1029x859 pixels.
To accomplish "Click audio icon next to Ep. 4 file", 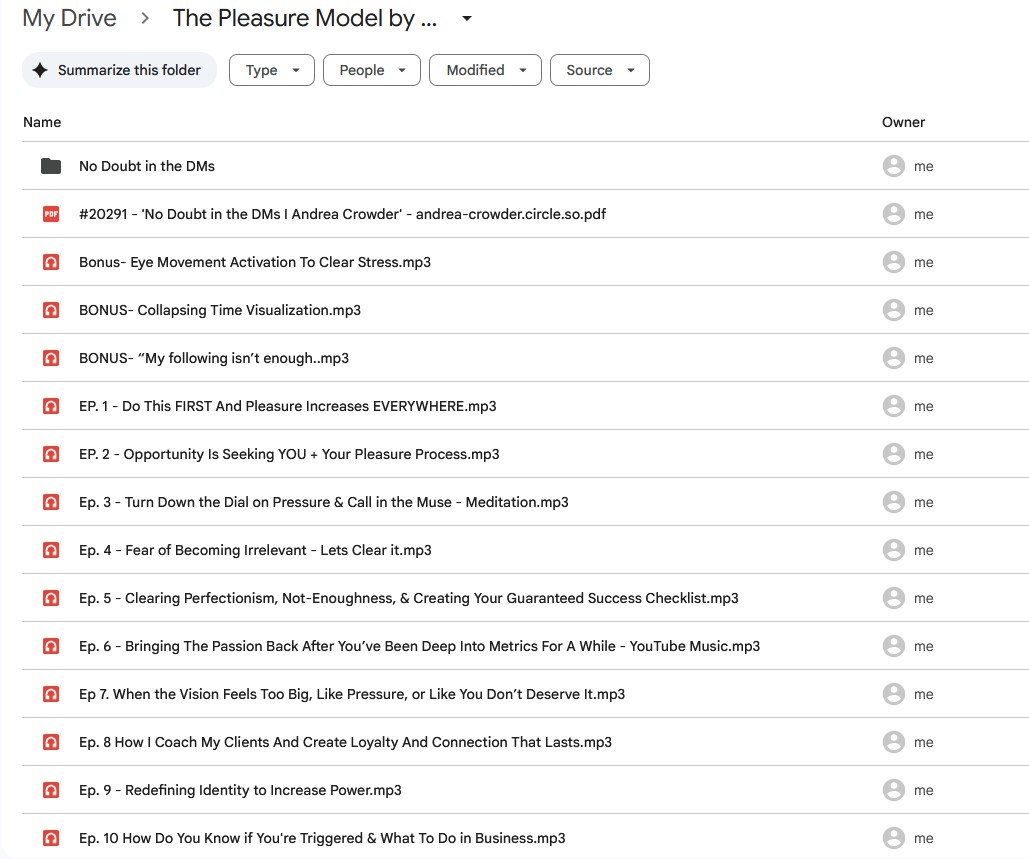I will (51, 550).
